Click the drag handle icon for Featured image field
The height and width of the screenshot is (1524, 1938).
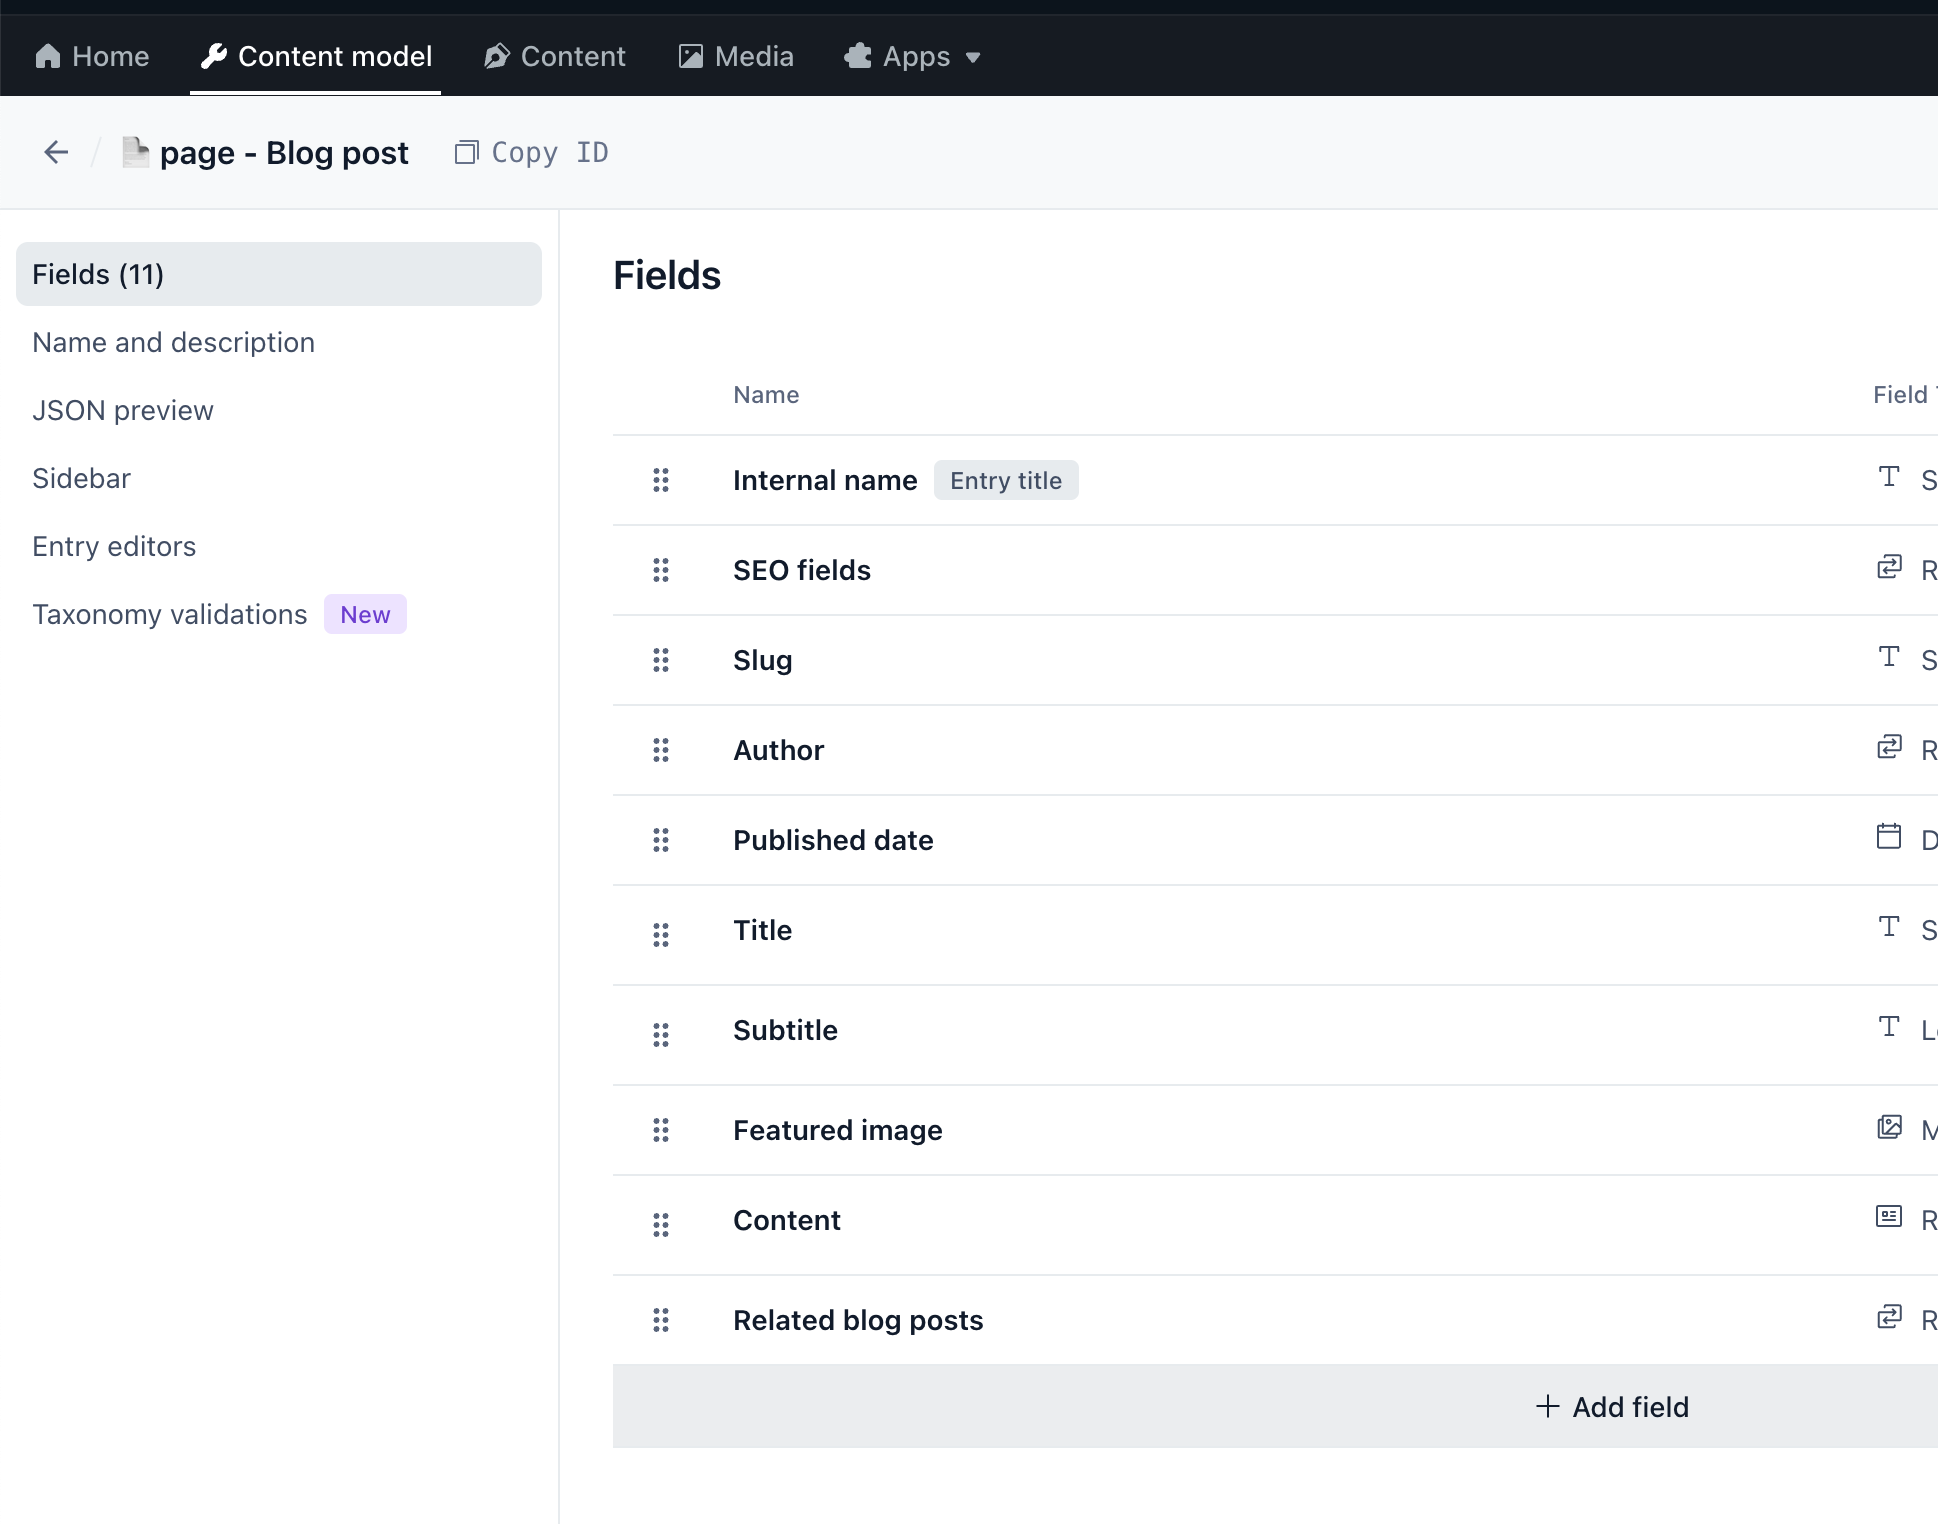662,1131
